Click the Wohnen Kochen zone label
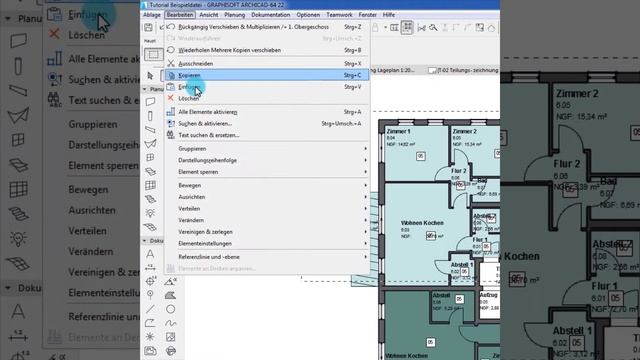The width and height of the screenshot is (640, 360). pos(422,223)
